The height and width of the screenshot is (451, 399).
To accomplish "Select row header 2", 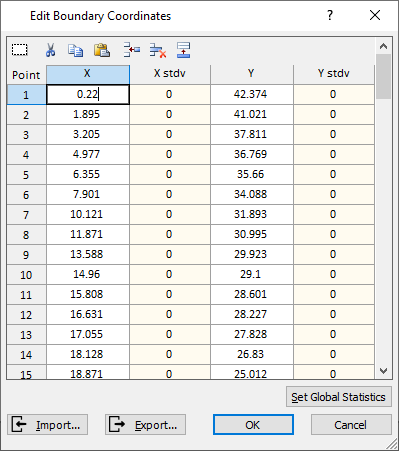I will 26,115.
